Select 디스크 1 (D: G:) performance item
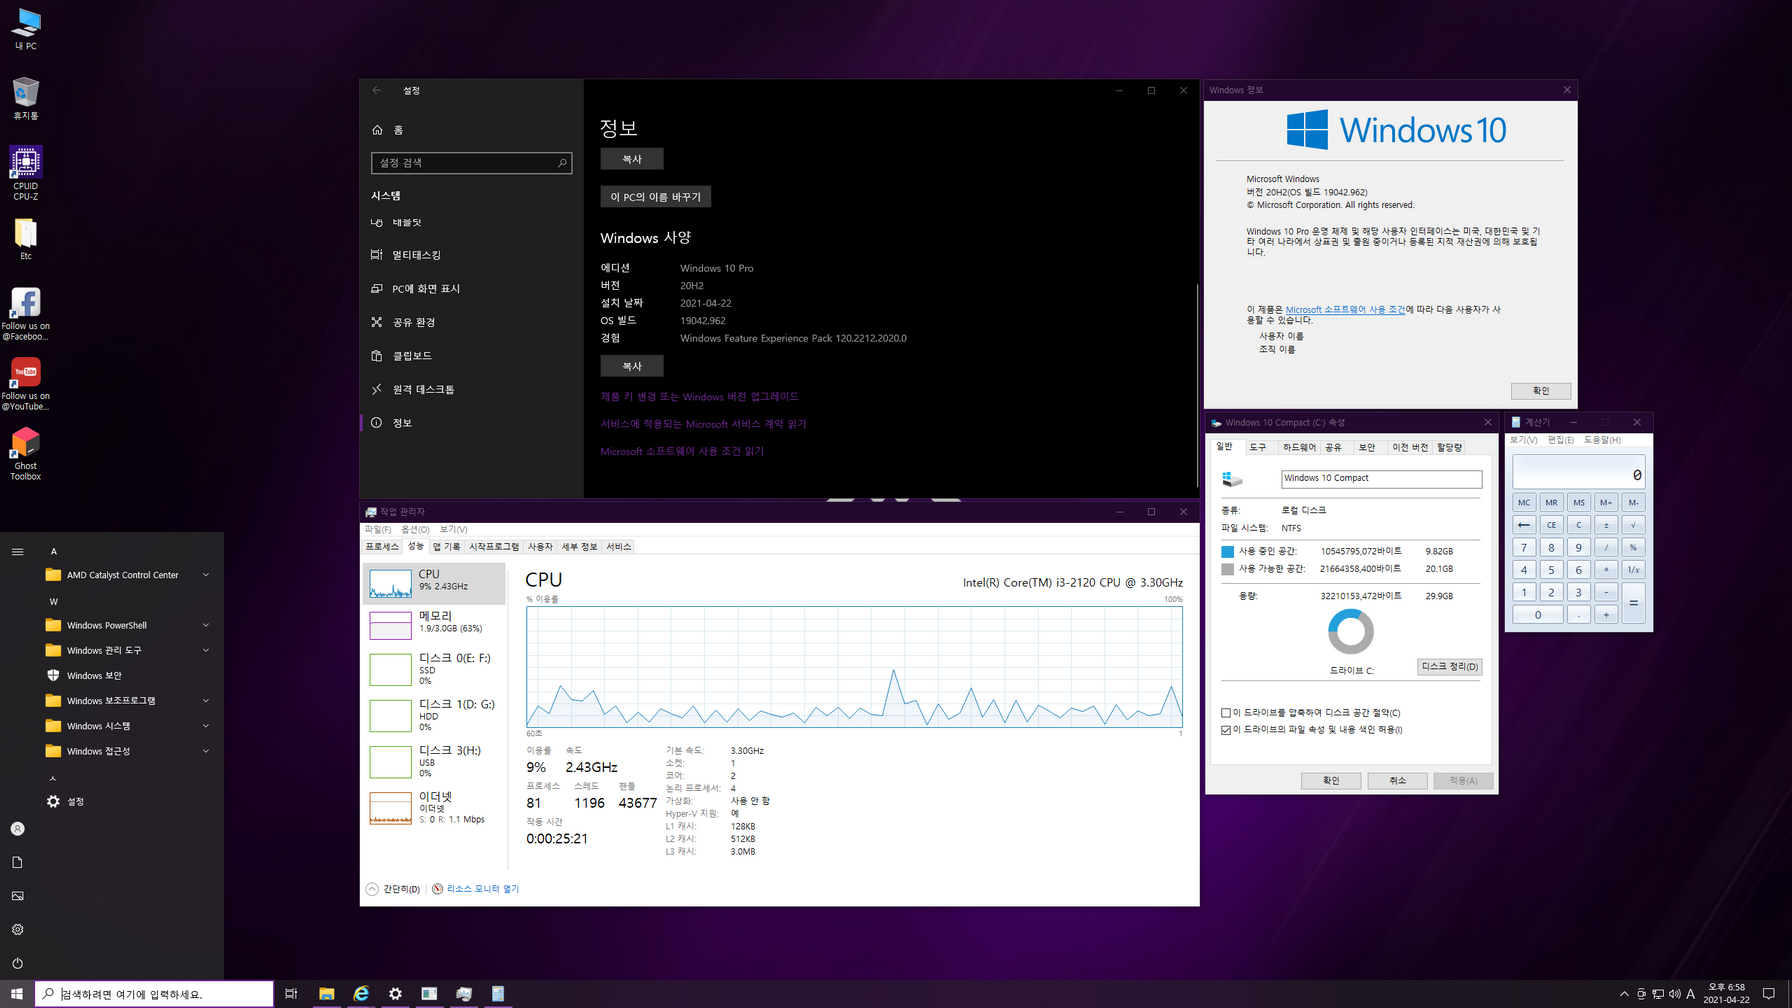Viewport: 1792px width, 1008px height. click(434, 715)
